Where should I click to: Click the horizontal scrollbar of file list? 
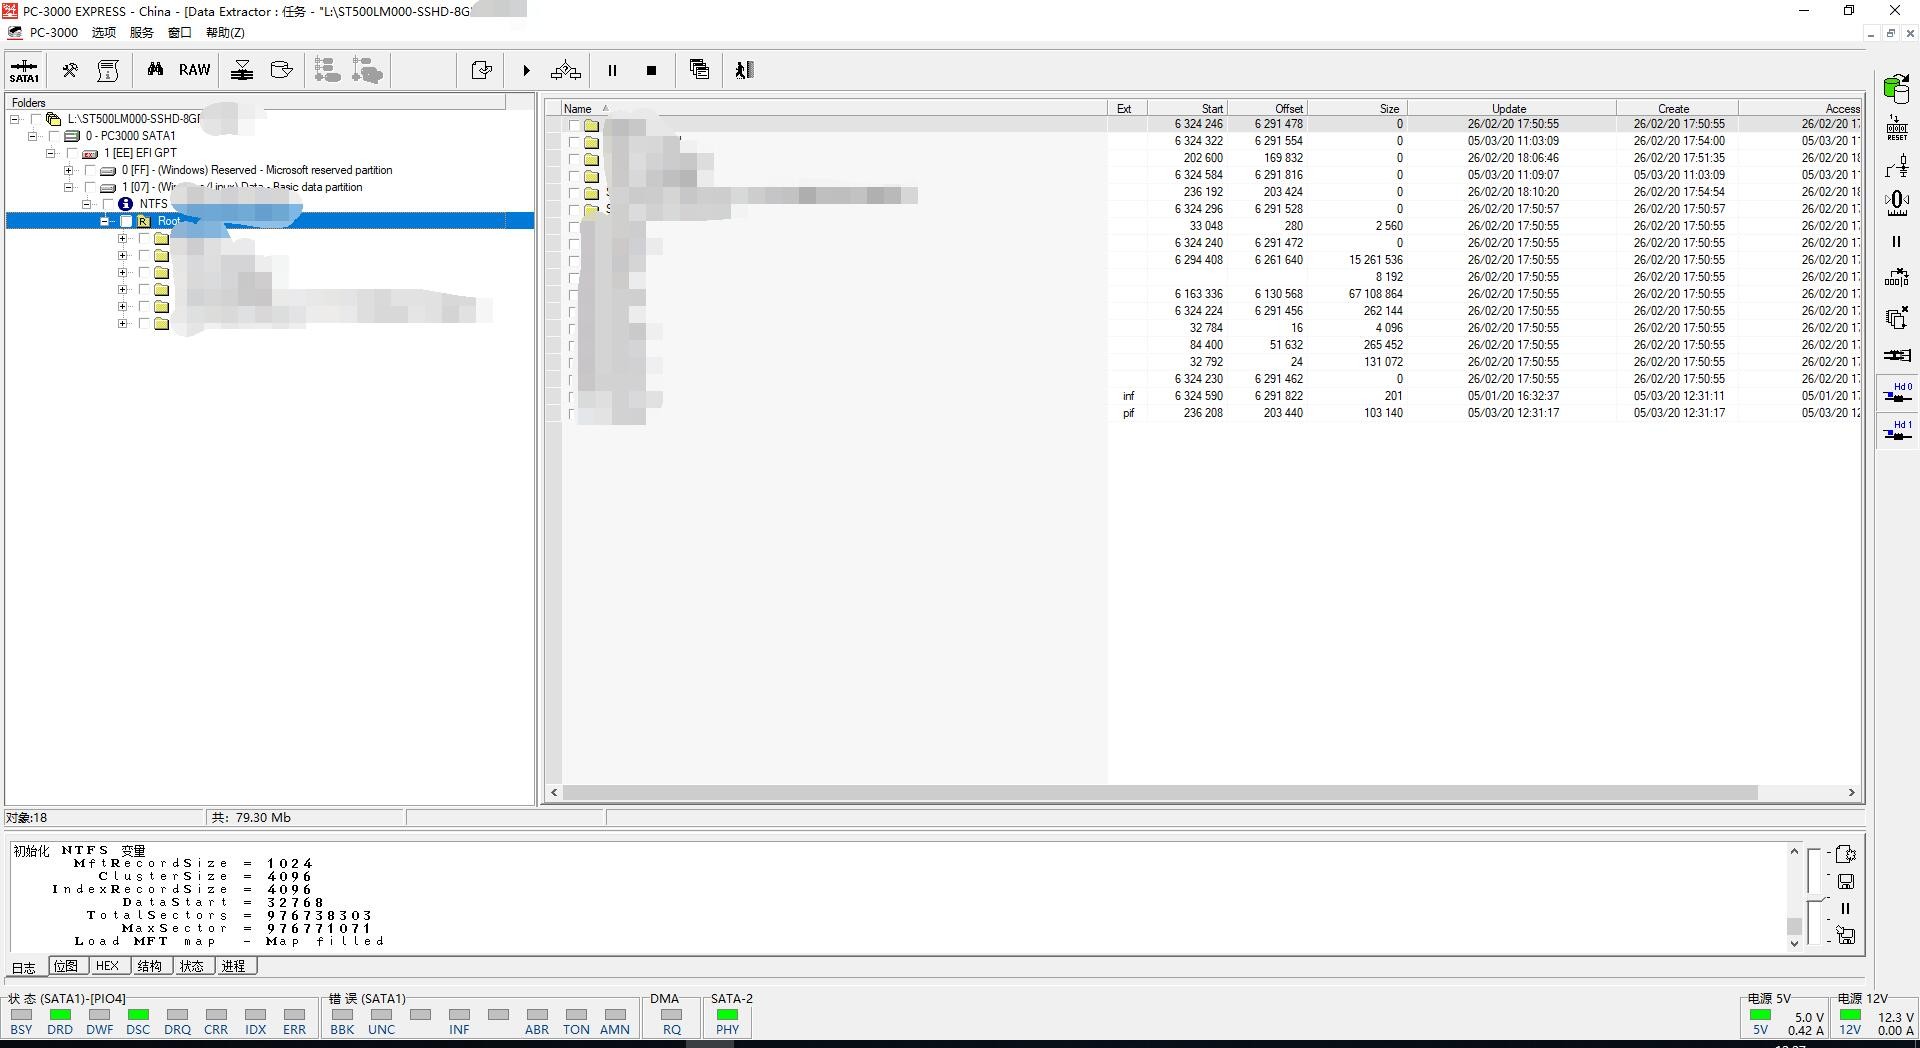pyautogui.click(x=1160, y=793)
